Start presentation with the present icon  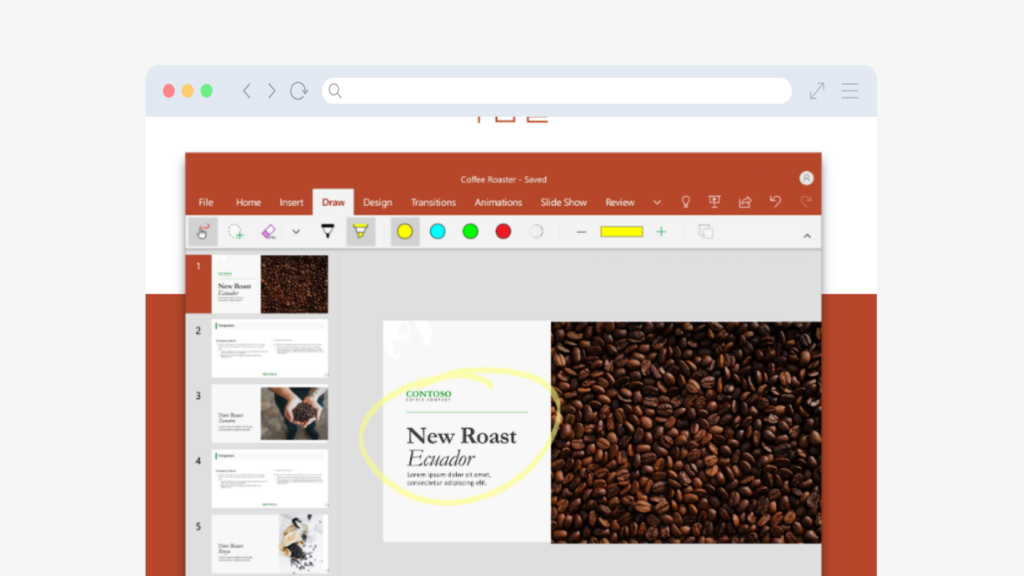coord(714,202)
